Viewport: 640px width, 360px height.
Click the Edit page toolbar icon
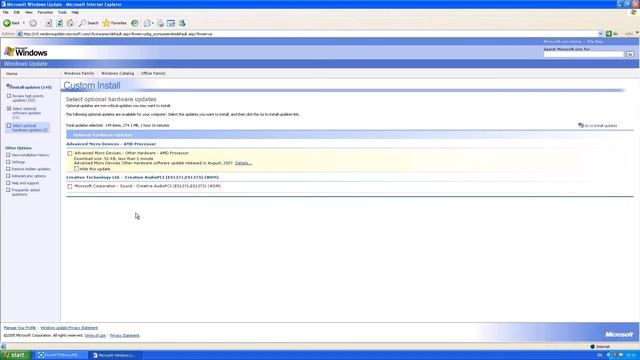(x=171, y=23)
